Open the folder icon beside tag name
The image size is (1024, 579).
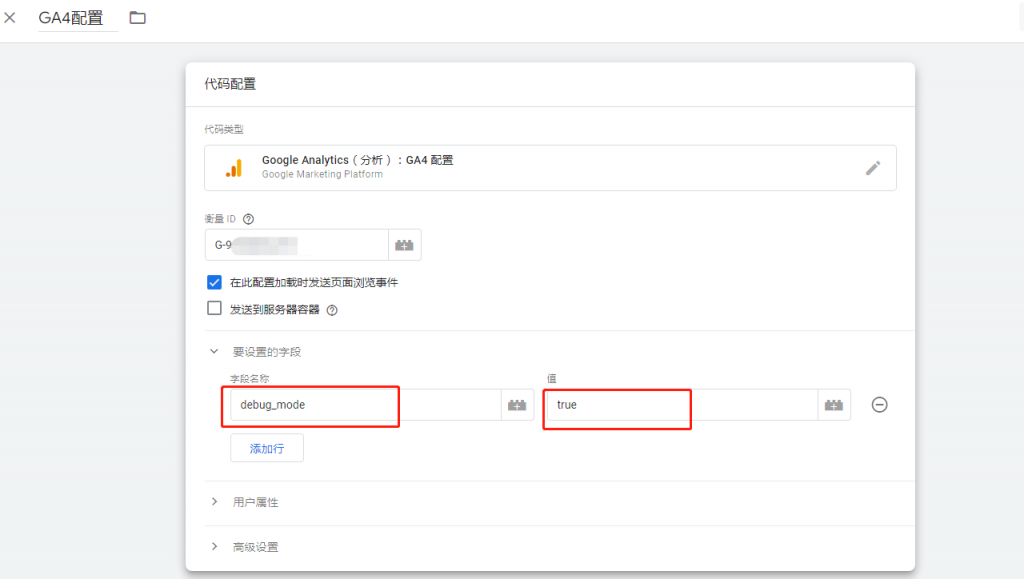137,18
